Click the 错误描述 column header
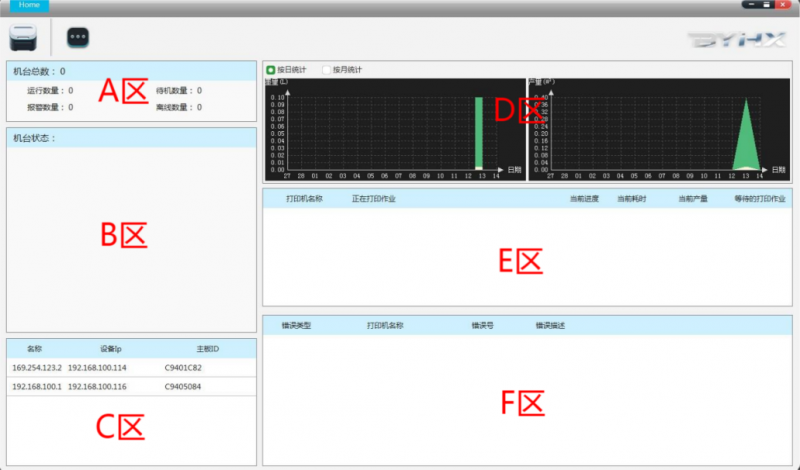 (x=550, y=326)
